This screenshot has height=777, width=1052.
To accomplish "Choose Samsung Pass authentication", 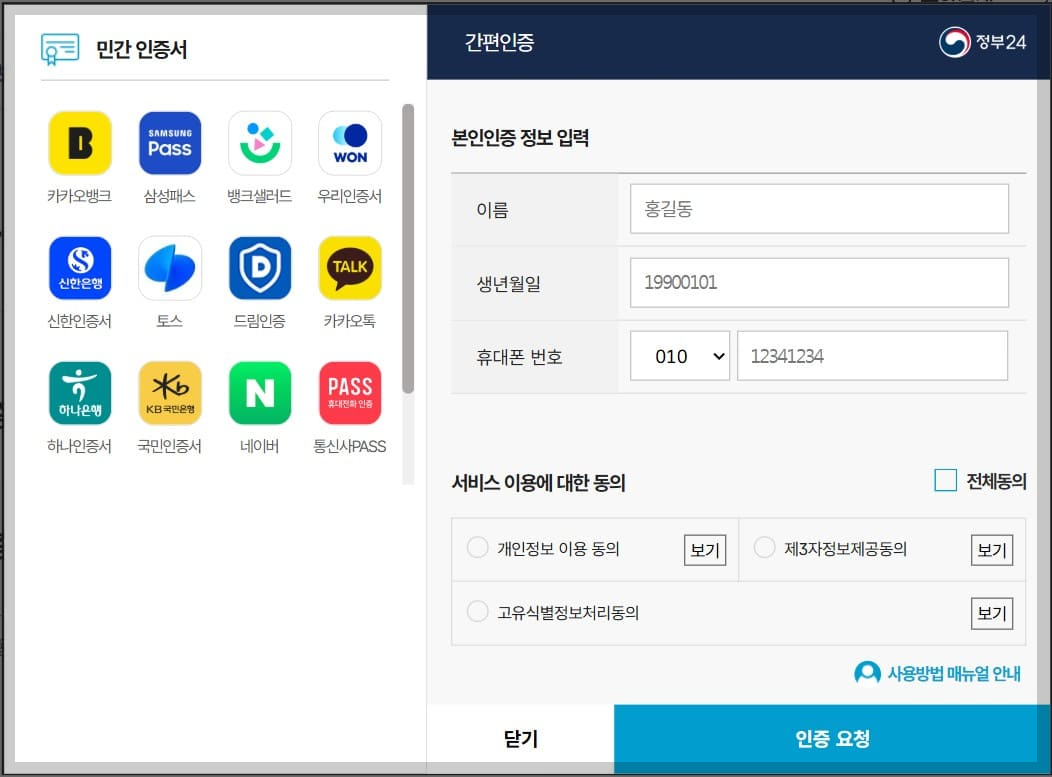I will point(170,142).
